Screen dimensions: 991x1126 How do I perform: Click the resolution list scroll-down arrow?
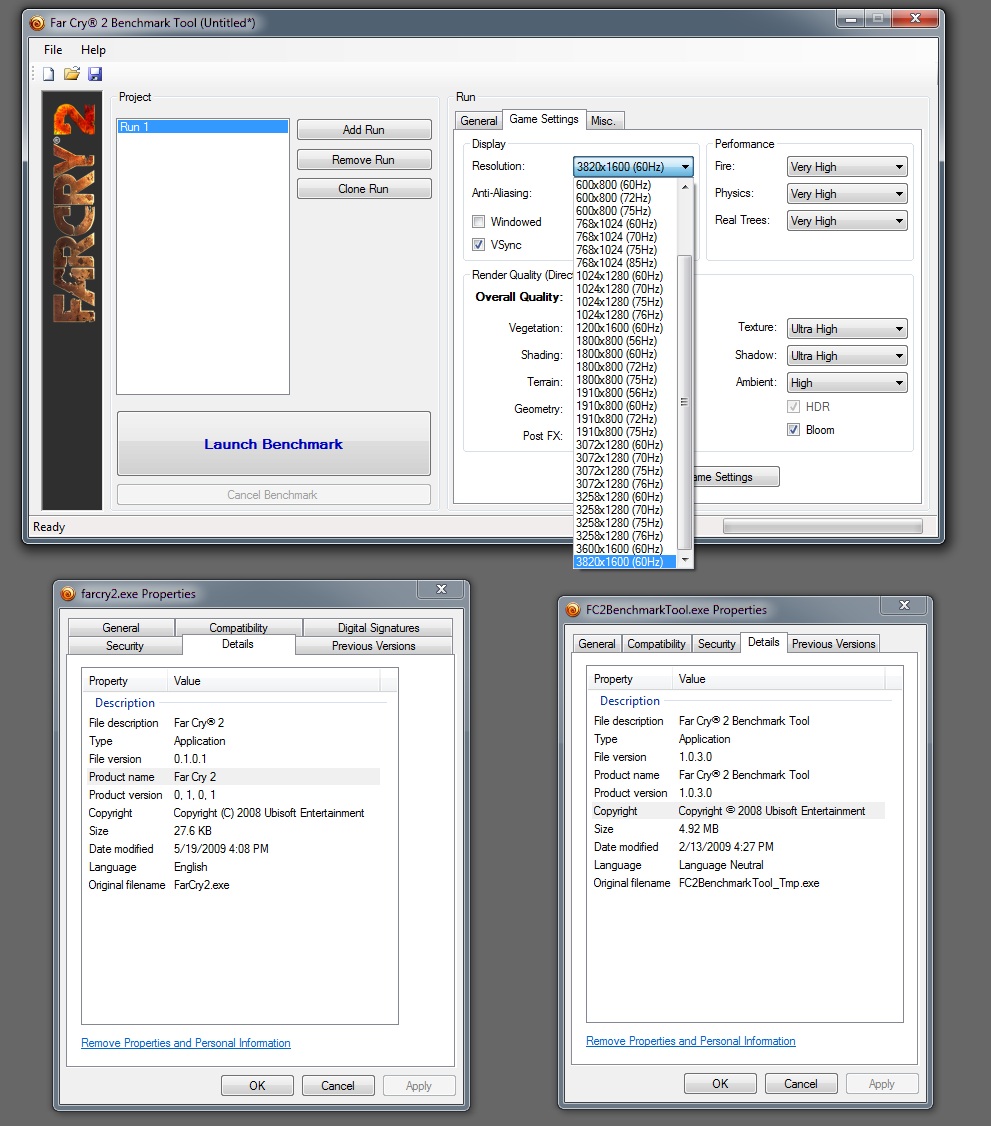pos(685,559)
